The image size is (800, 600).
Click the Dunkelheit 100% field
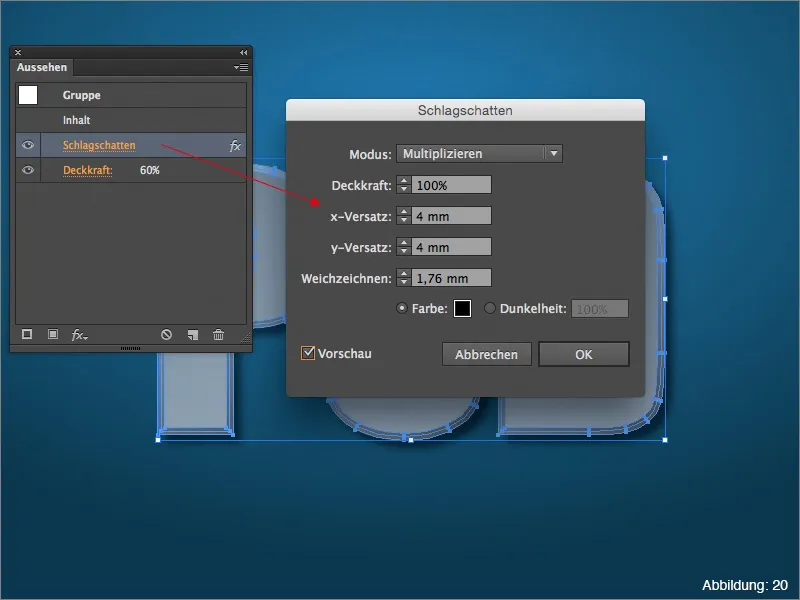[600, 309]
